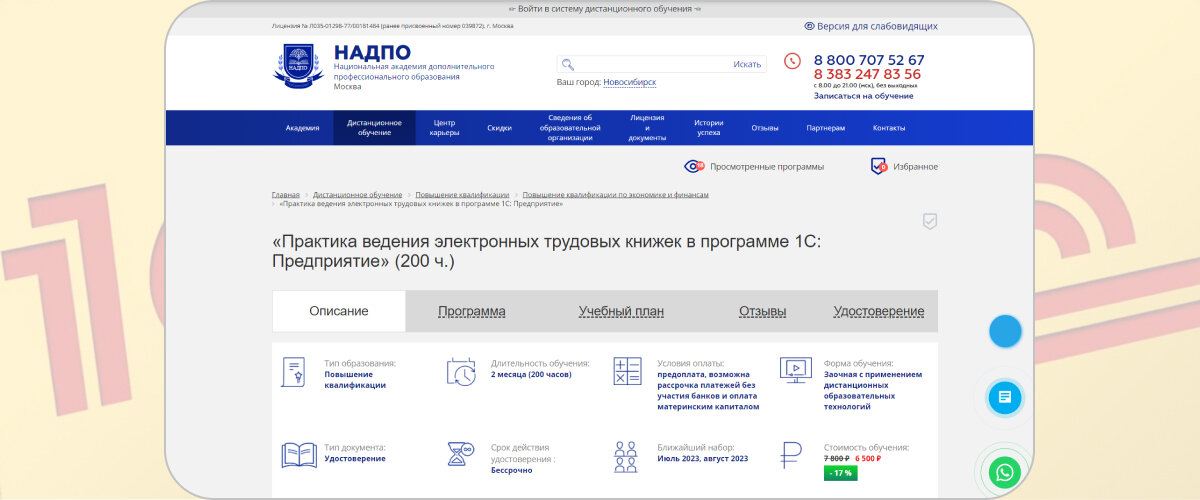Open Повышение квалификации breadcrumb link
The image size is (1200, 500).
[x=462, y=194]
